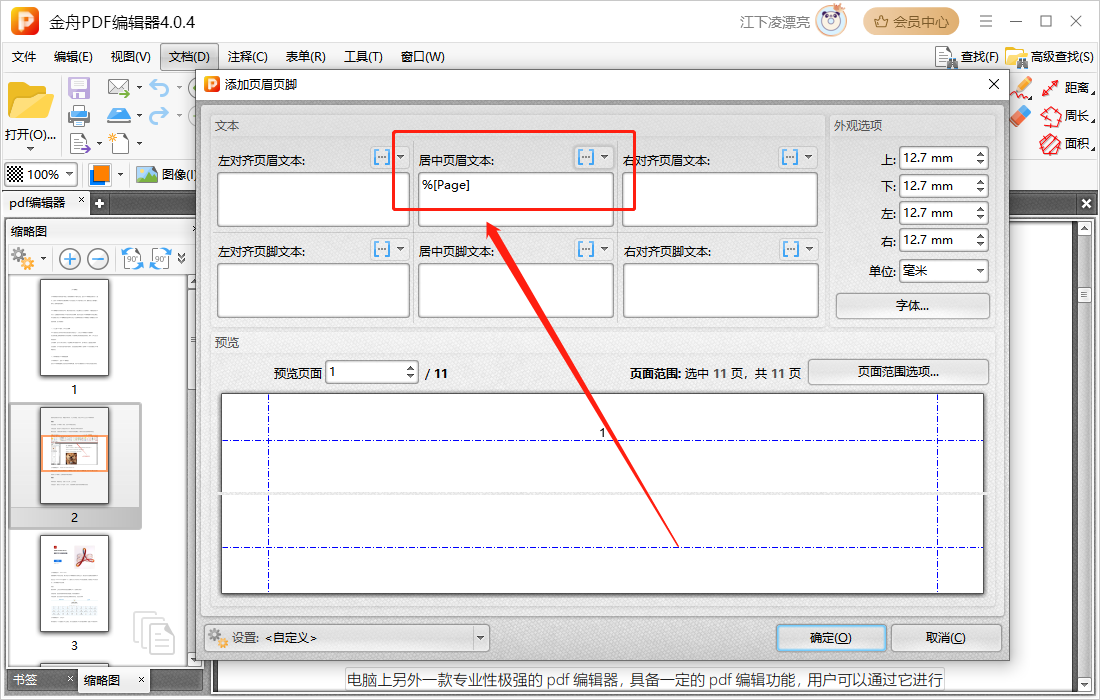Open the hamburger menu in title bar

pos(986,21)
